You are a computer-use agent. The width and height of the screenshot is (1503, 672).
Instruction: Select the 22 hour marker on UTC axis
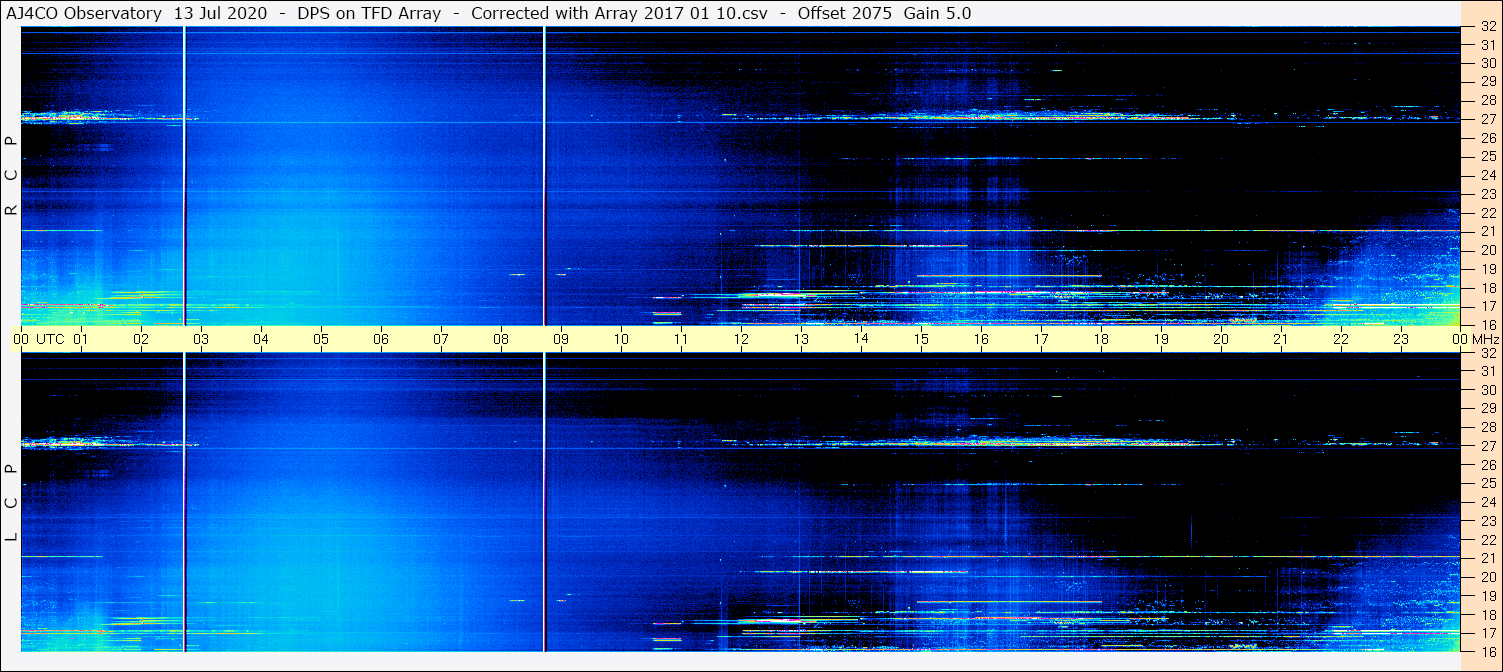[1341, 339]
